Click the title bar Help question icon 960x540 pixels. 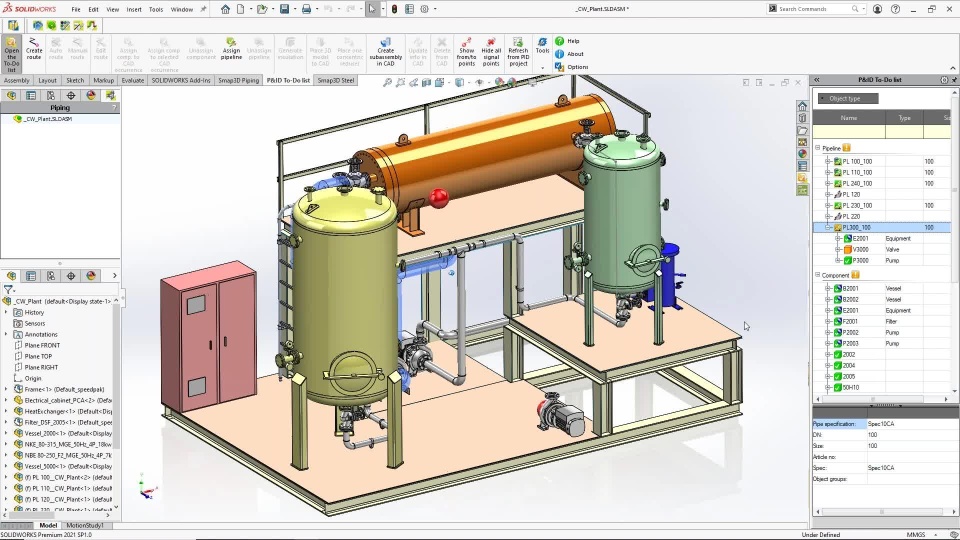point(896,9)
